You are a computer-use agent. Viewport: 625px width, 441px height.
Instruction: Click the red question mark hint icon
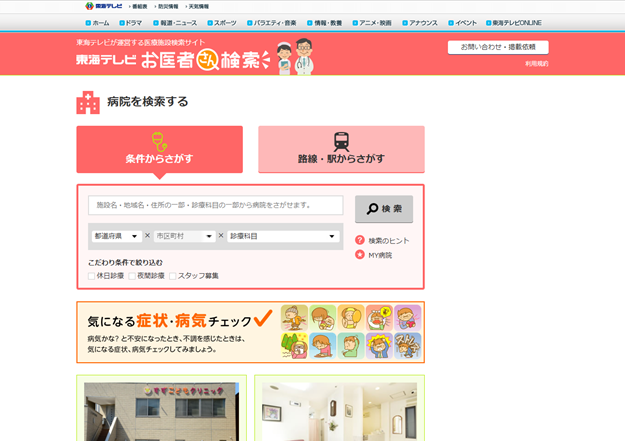point(360,240)
